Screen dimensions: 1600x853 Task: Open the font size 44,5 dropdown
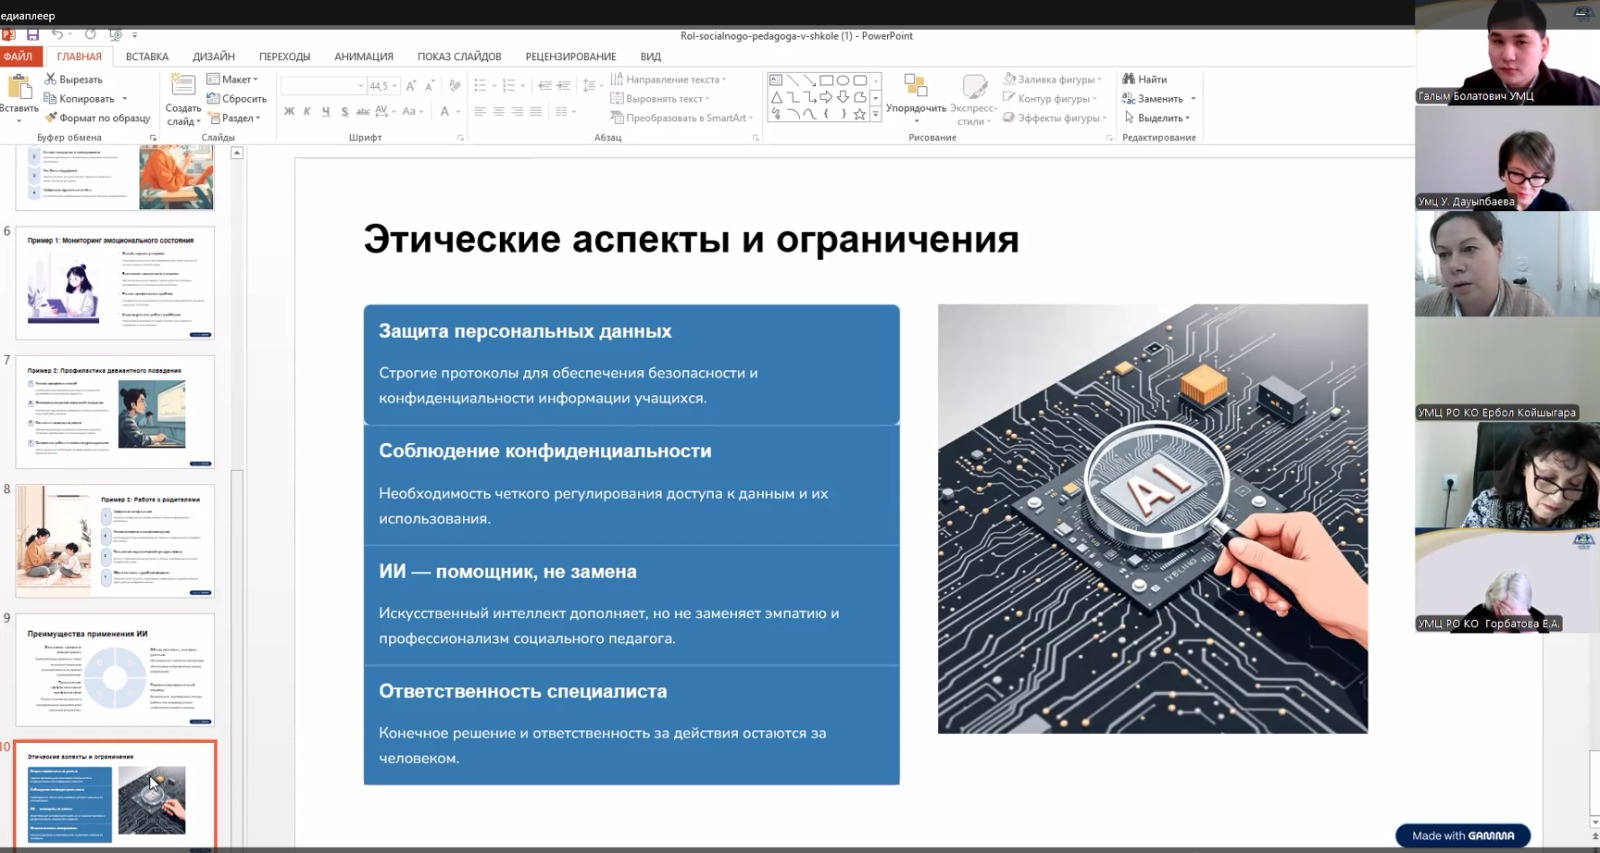pos(395,86)
